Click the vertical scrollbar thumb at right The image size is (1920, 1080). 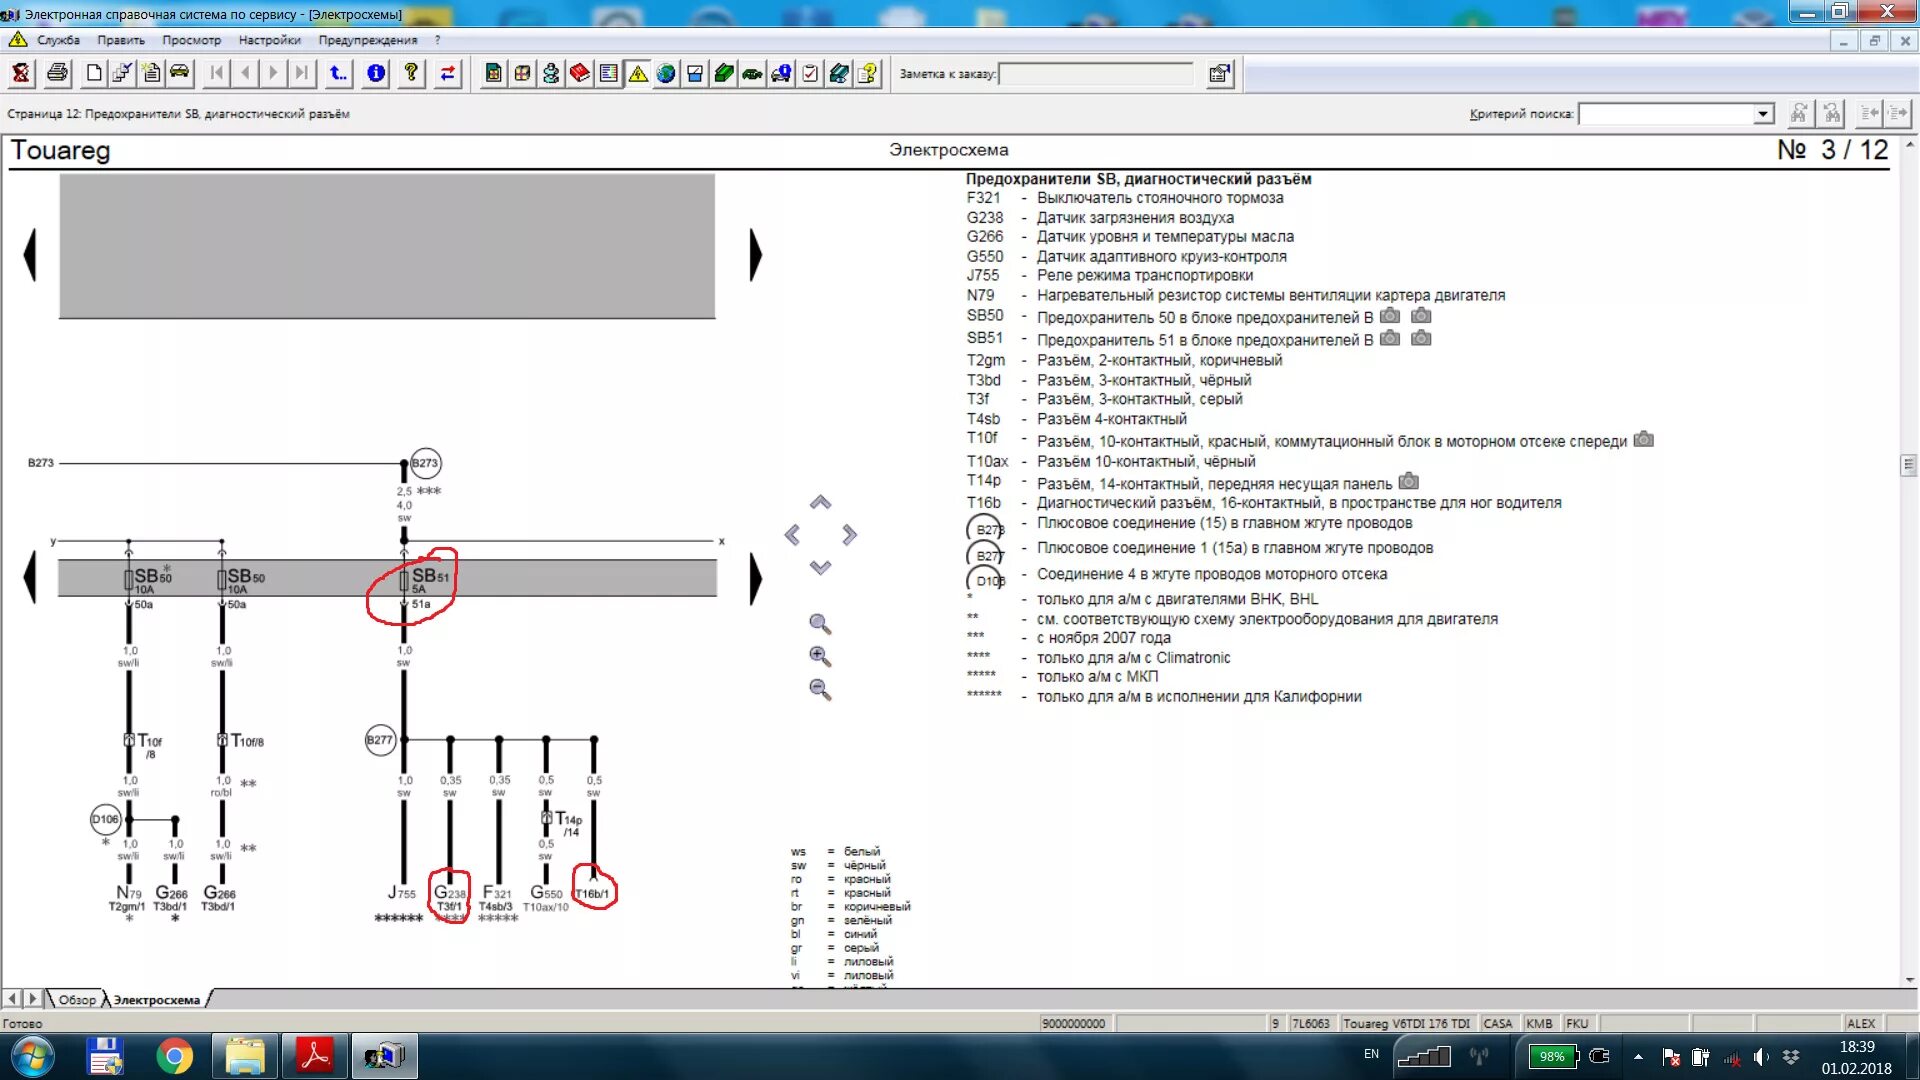point(1908,465)
